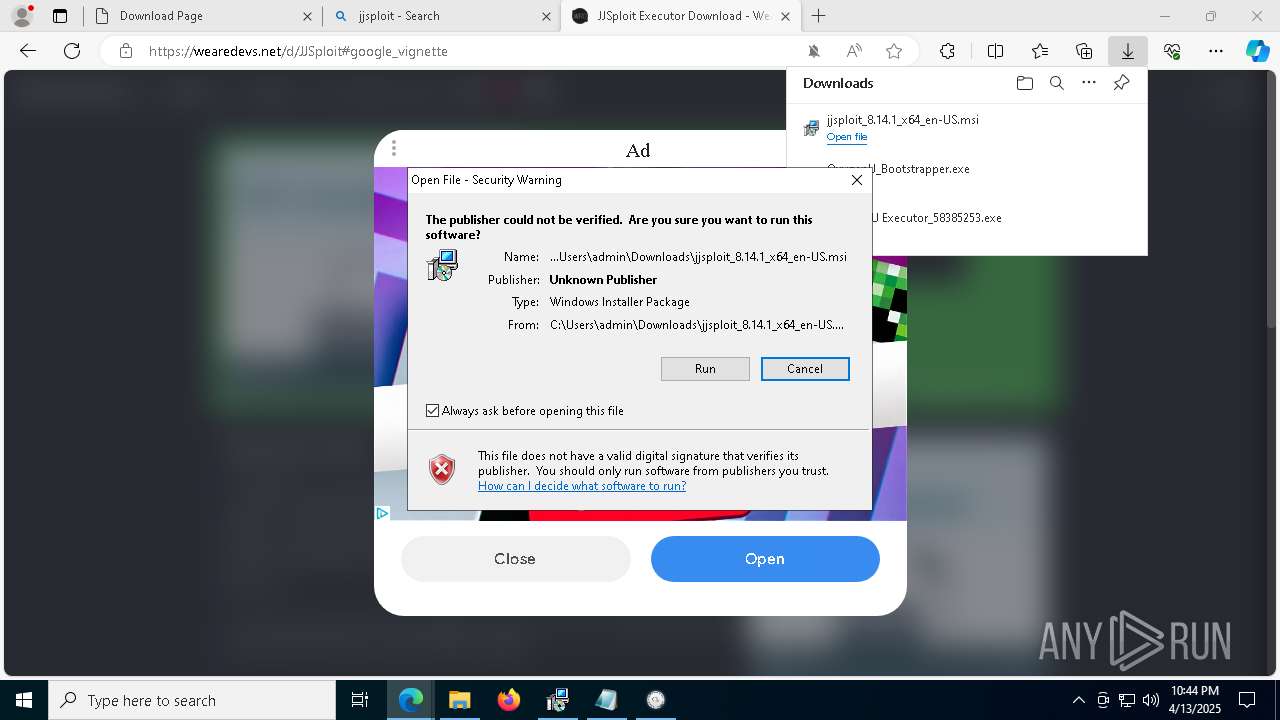The image size is (1280, 720).
Task: Open Browser essentials heart icon
Action: pos(1172,51)
